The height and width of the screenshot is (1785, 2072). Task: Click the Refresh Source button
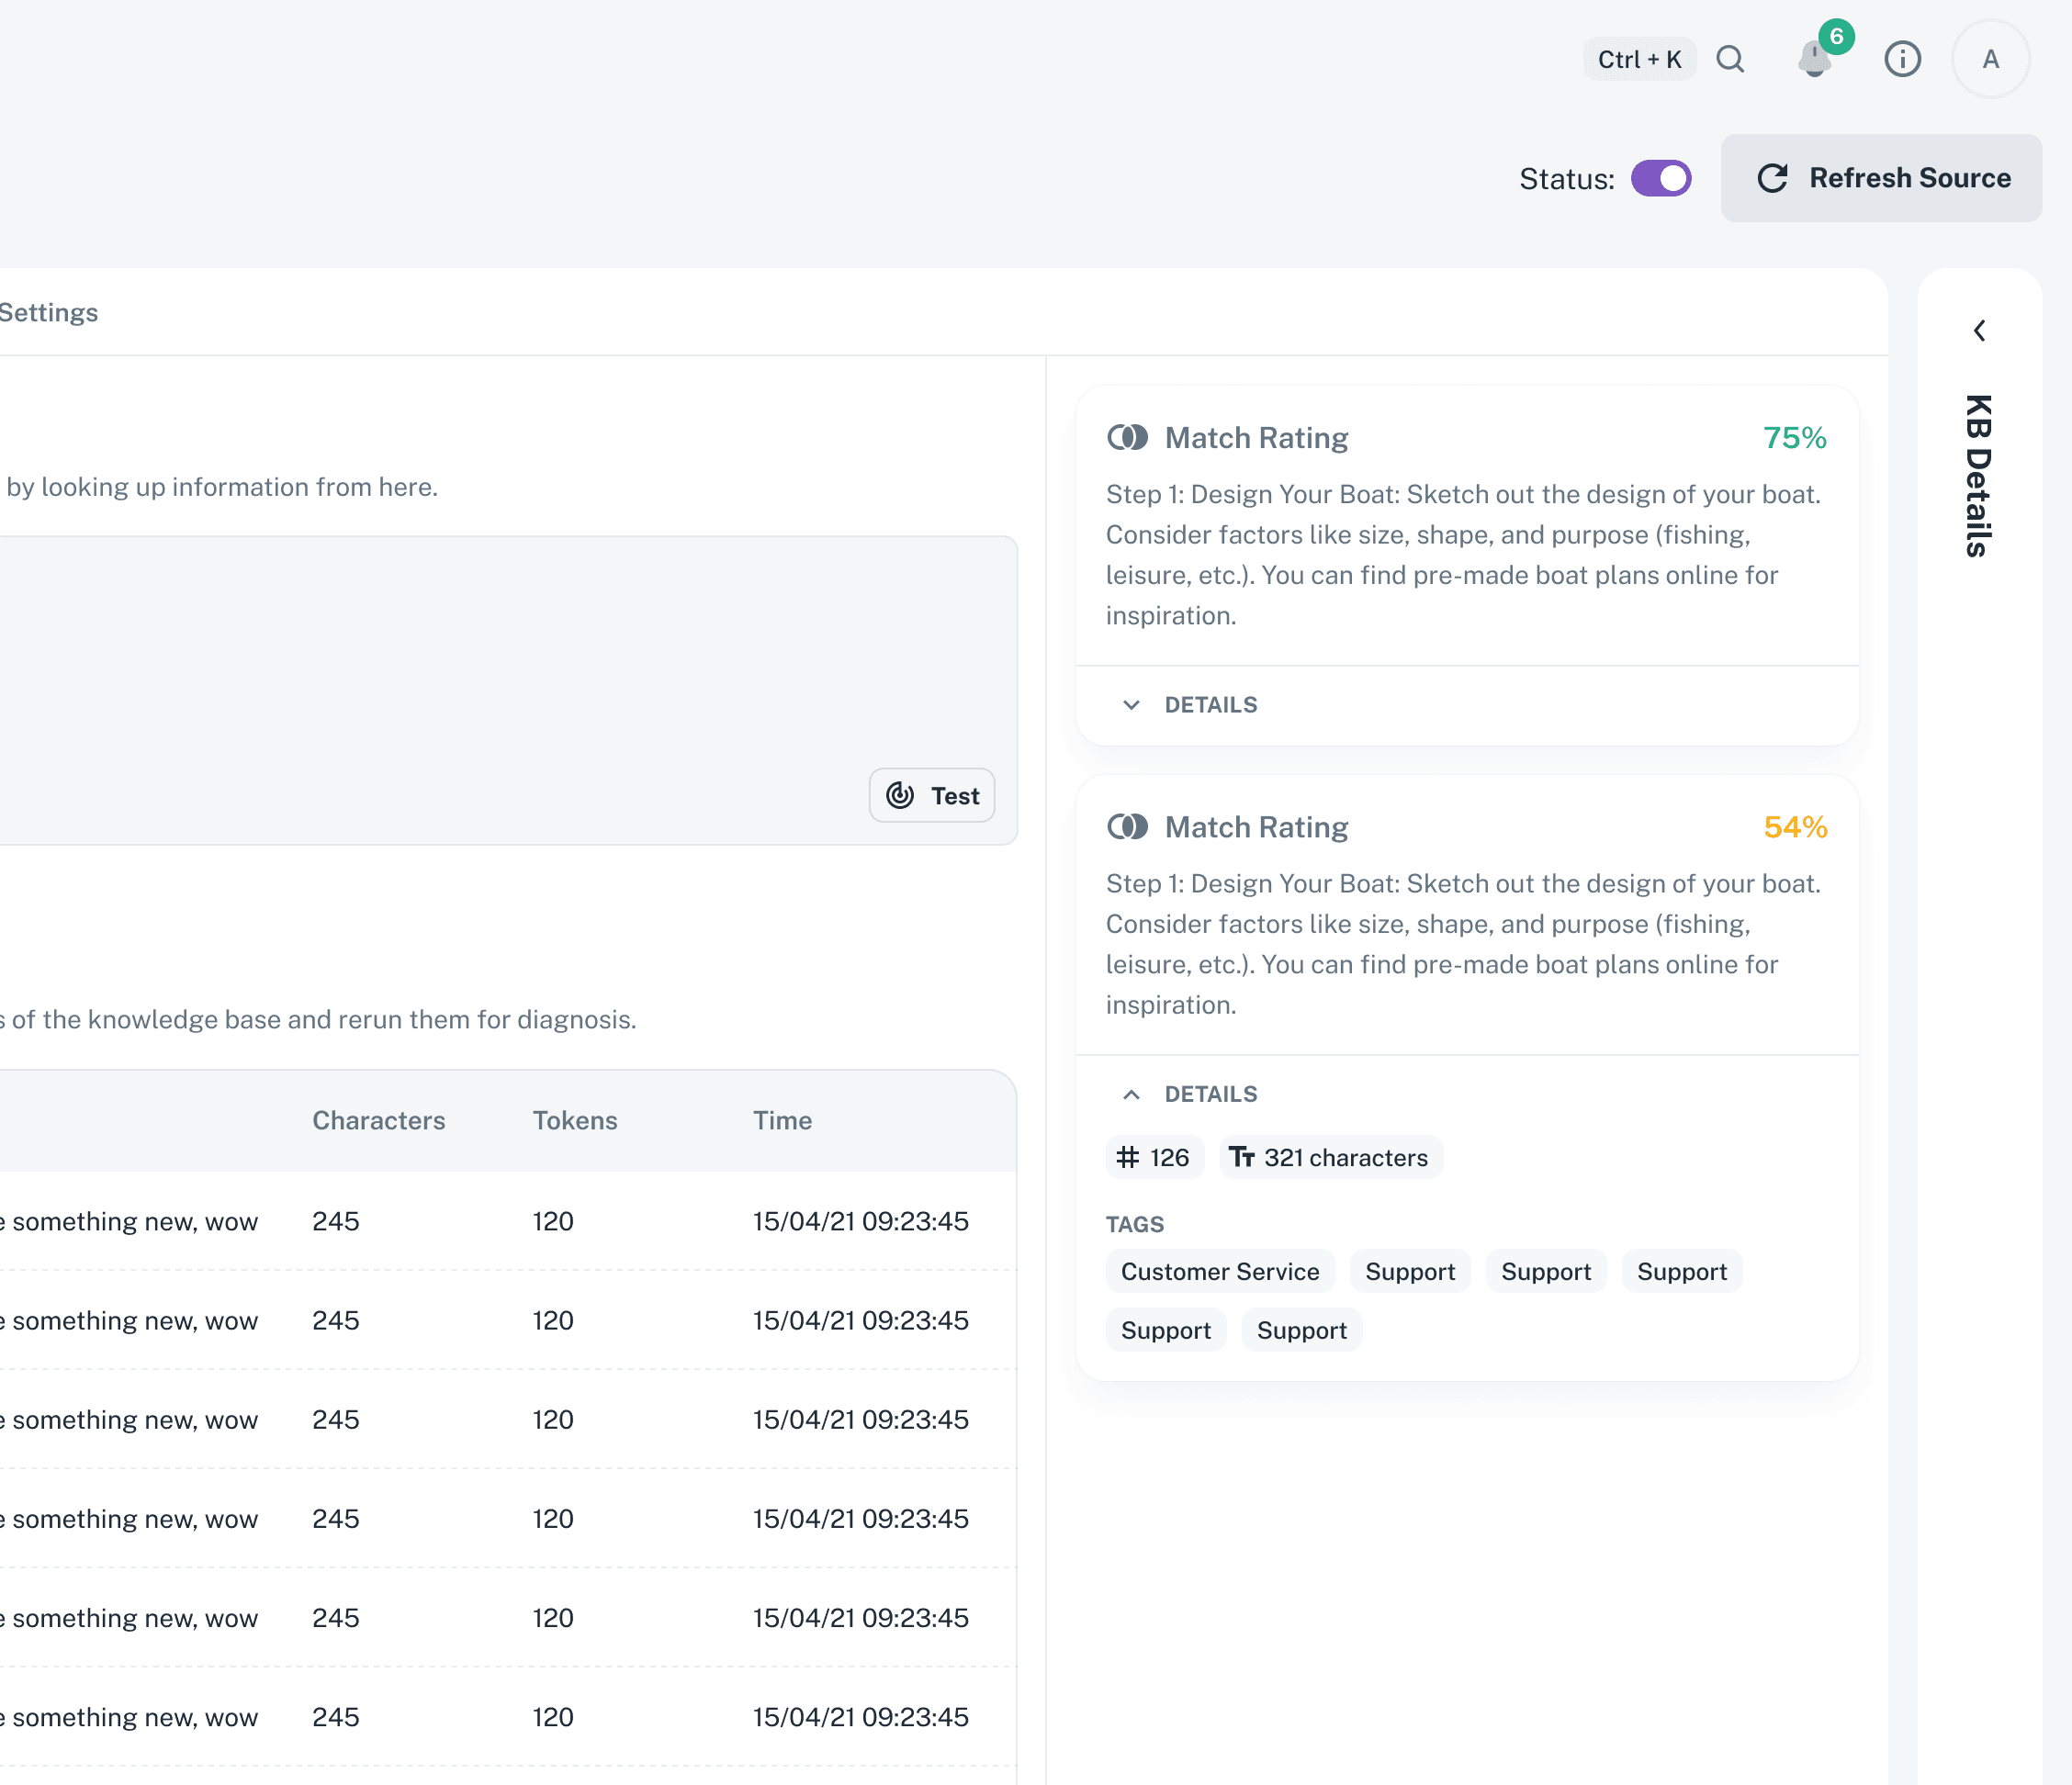(1881, 178)
